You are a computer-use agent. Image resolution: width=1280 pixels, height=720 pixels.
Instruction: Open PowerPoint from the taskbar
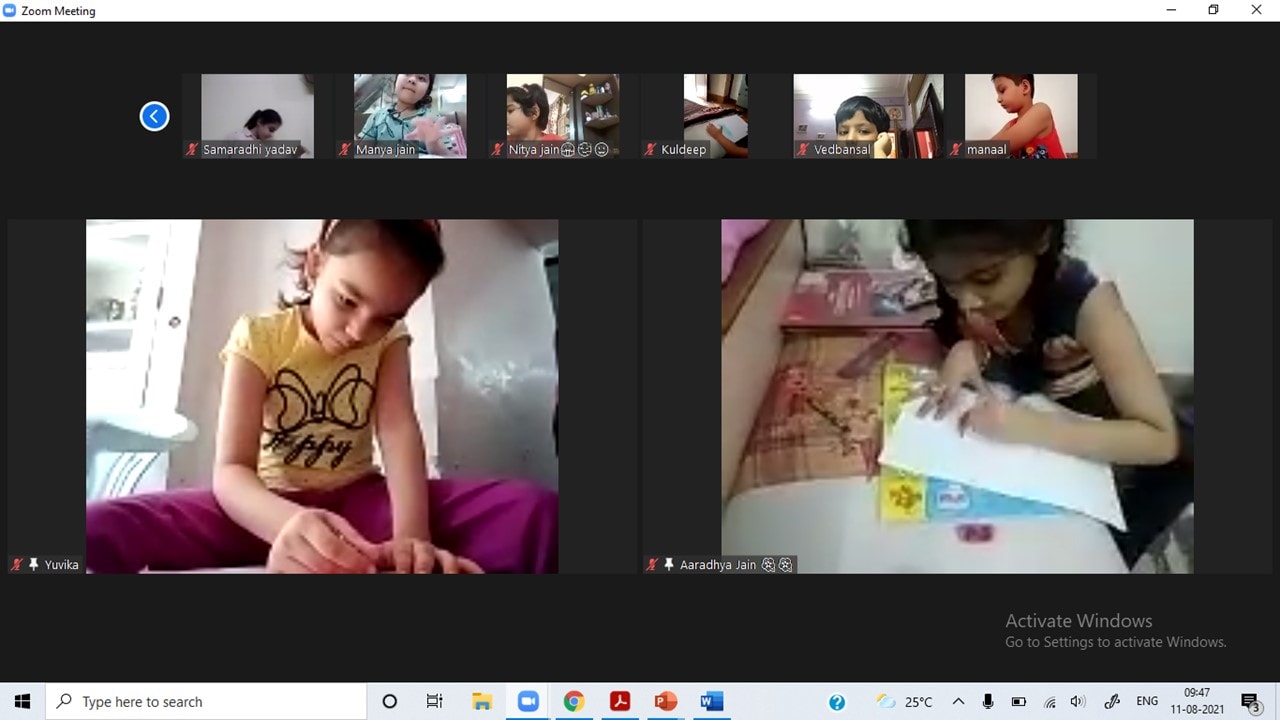[x=666, y=702]
